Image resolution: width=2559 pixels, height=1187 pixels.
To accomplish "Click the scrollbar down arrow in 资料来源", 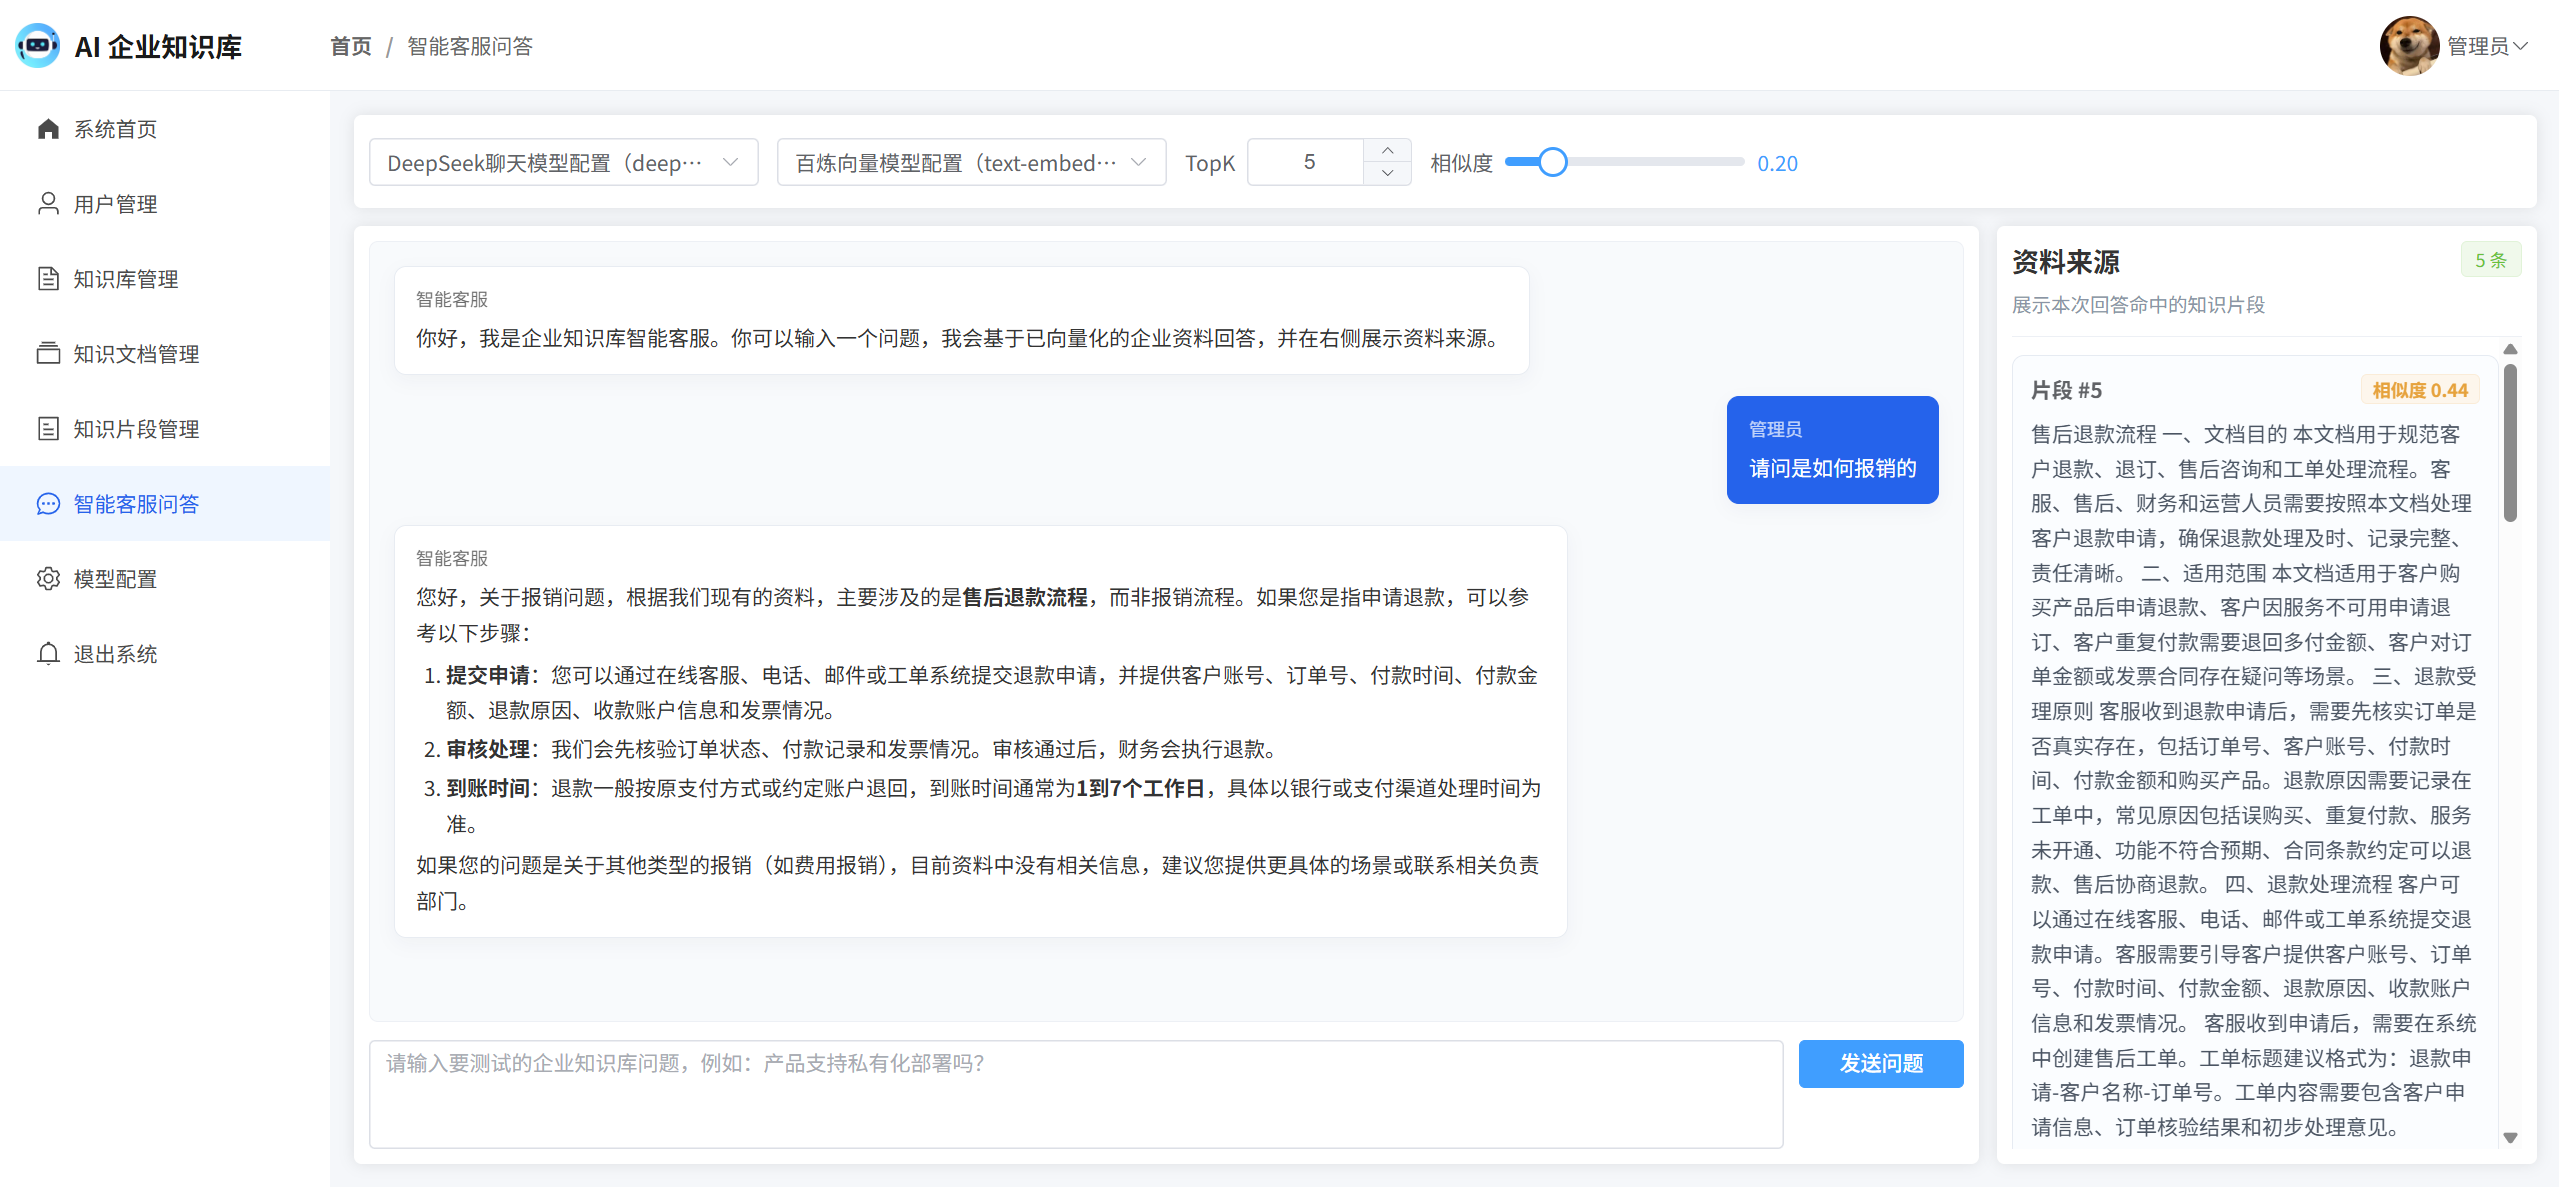I will point(2510,1137).
